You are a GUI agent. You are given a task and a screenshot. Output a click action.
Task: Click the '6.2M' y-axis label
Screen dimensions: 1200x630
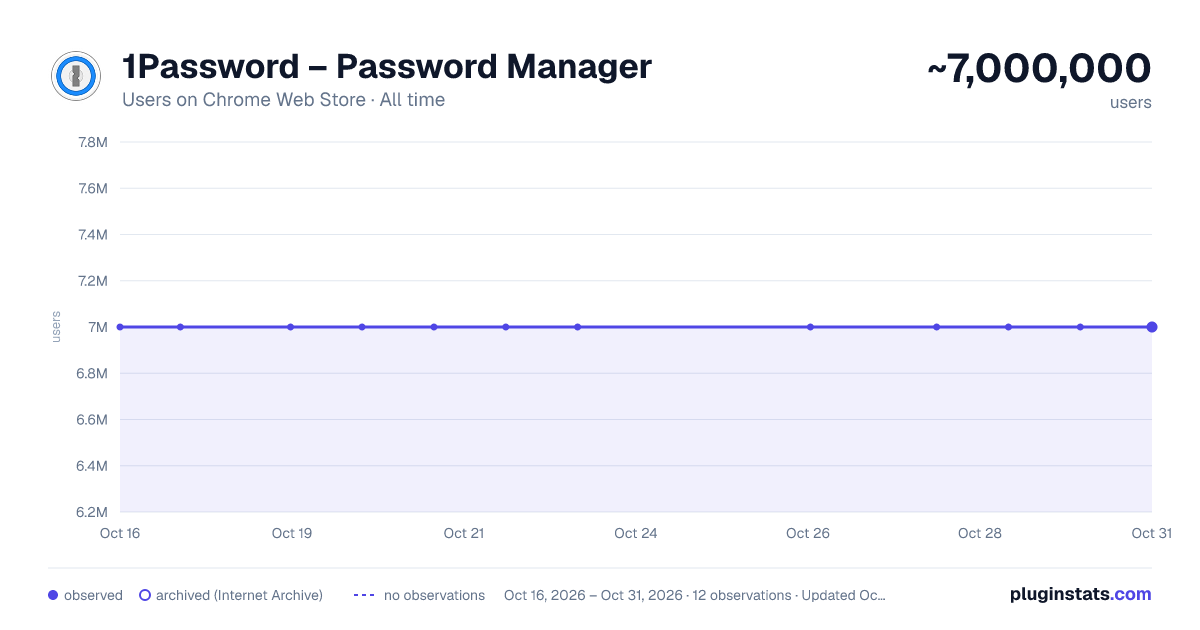(x=92, y=513)
